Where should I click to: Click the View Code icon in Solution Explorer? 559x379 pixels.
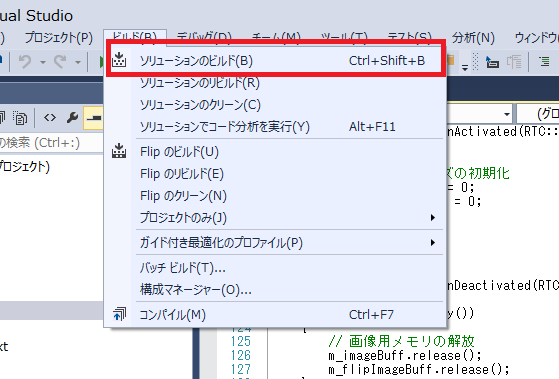tap(50, 118)
